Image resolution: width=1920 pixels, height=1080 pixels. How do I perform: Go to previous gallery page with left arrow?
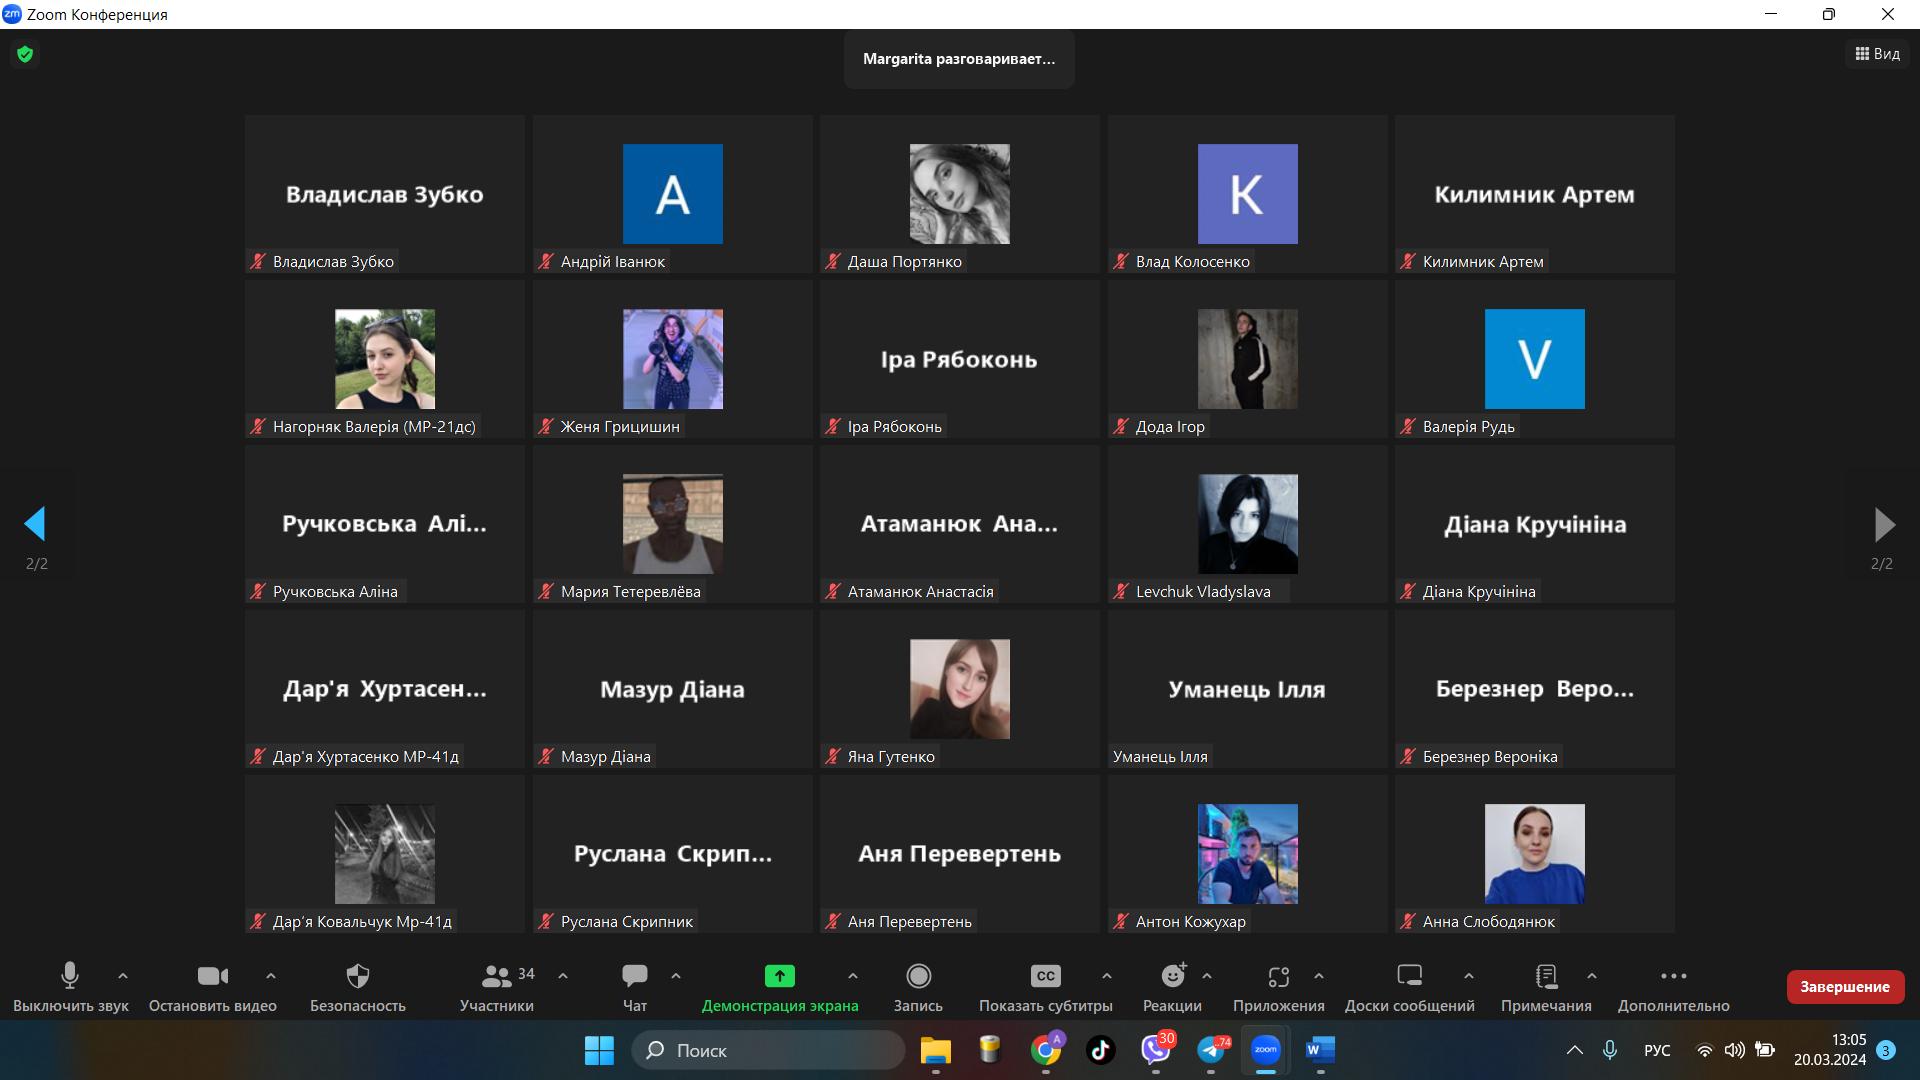pos(35,524)
